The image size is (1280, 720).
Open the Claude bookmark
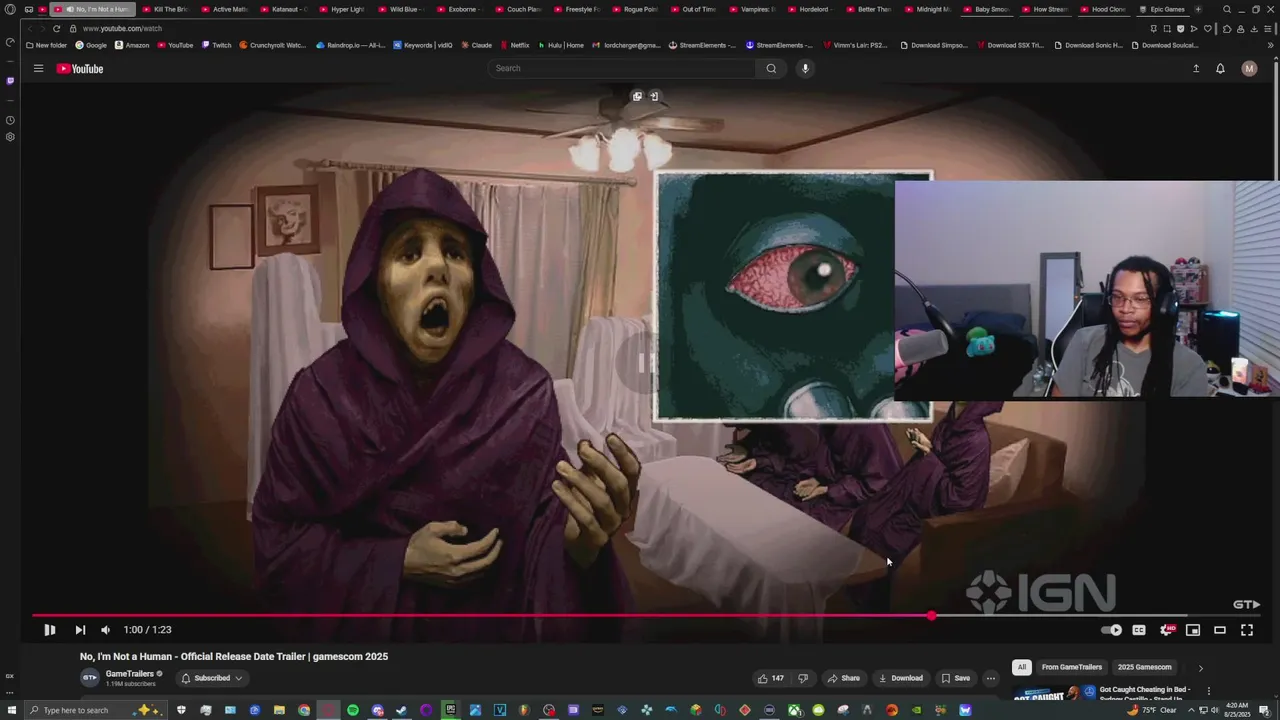click(x=476, y=45)
